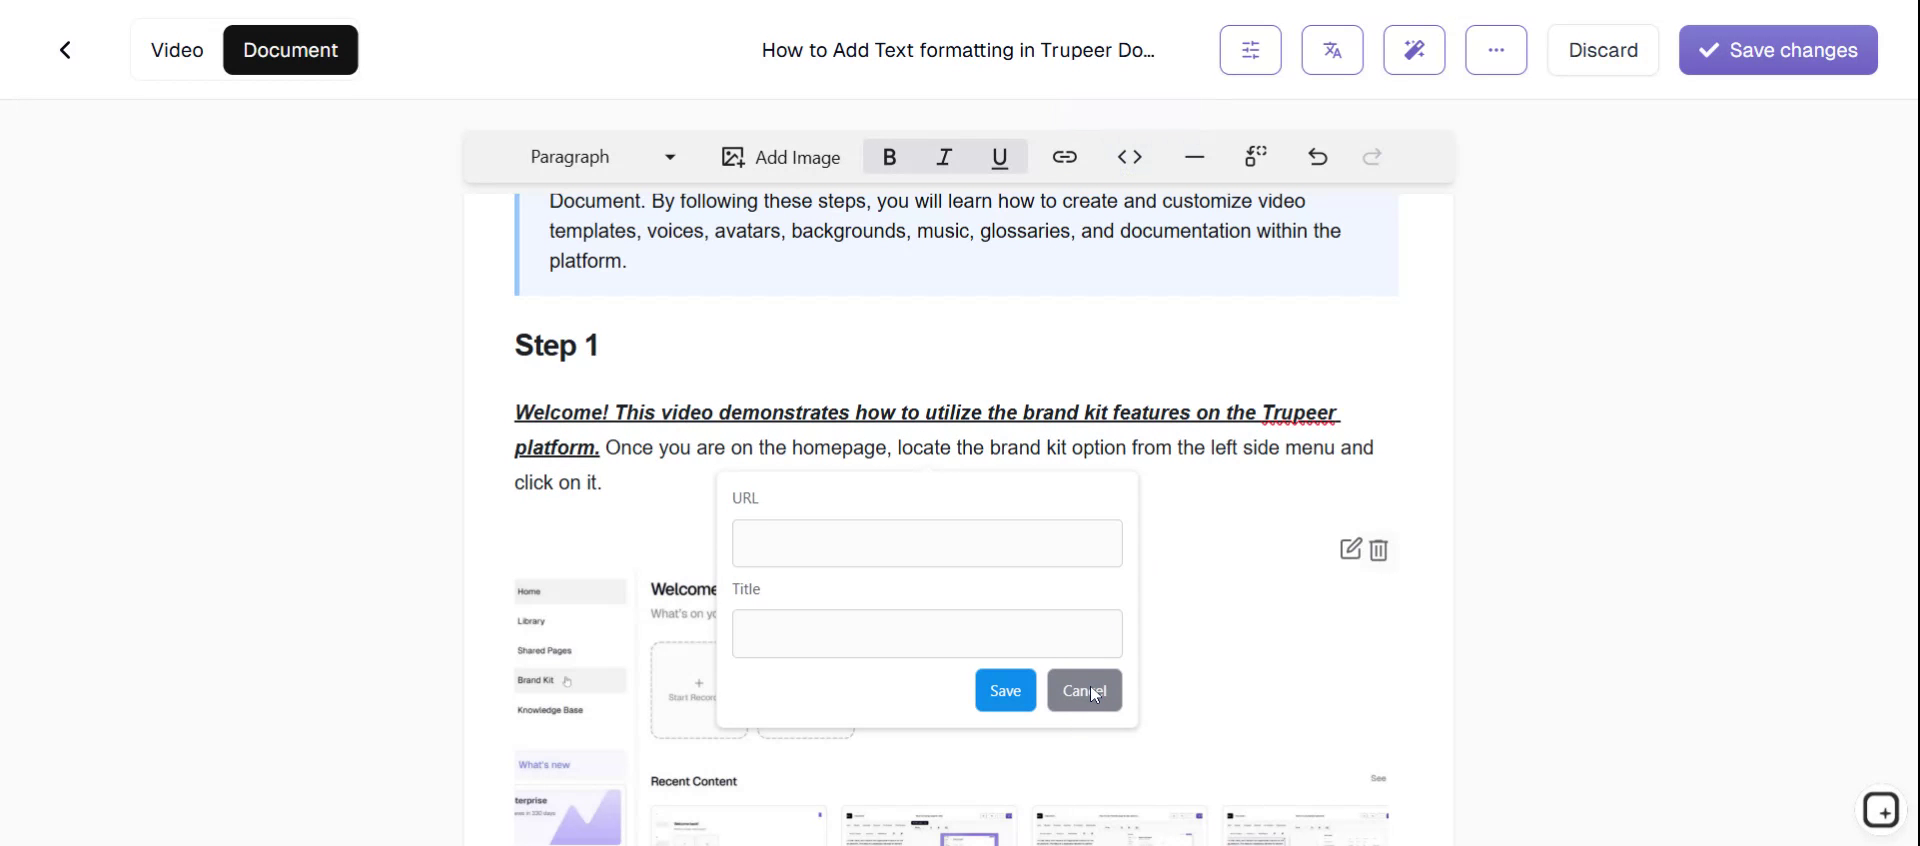Open the Paragraph style dropdown
The height and width of the screenshot is (846, 1920).
603,157
